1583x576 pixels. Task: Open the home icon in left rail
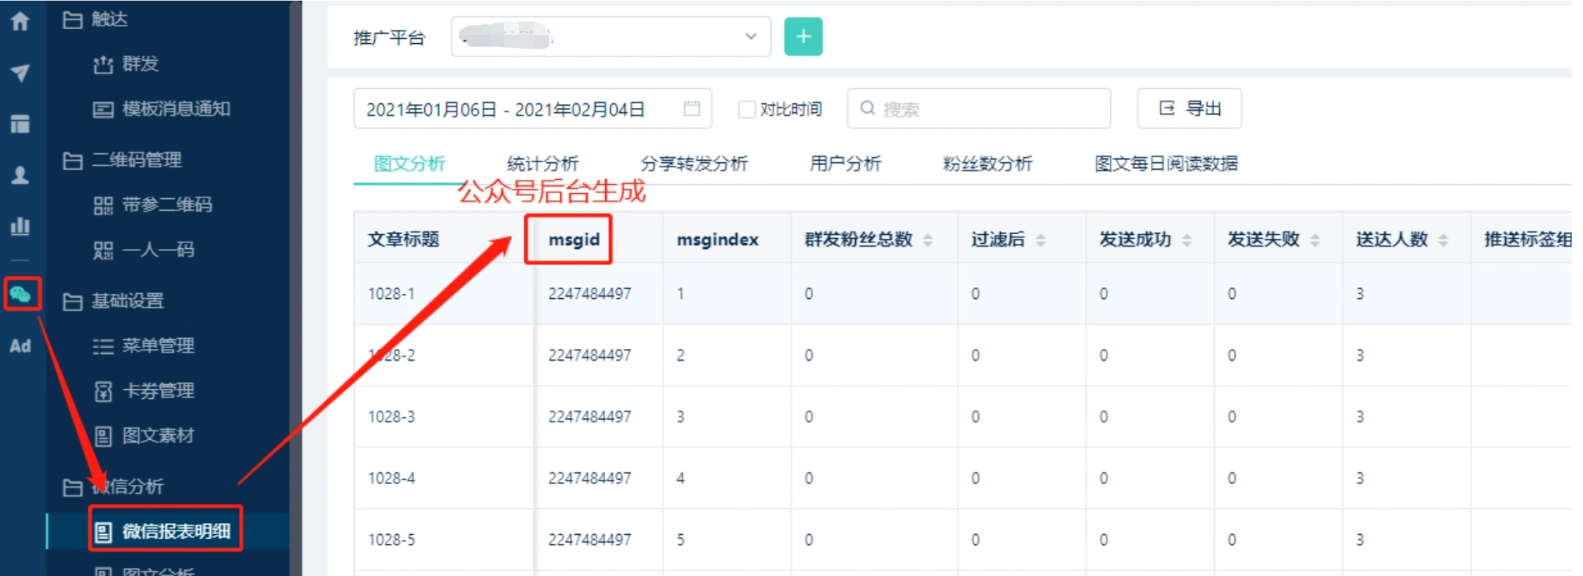point(20,21)
